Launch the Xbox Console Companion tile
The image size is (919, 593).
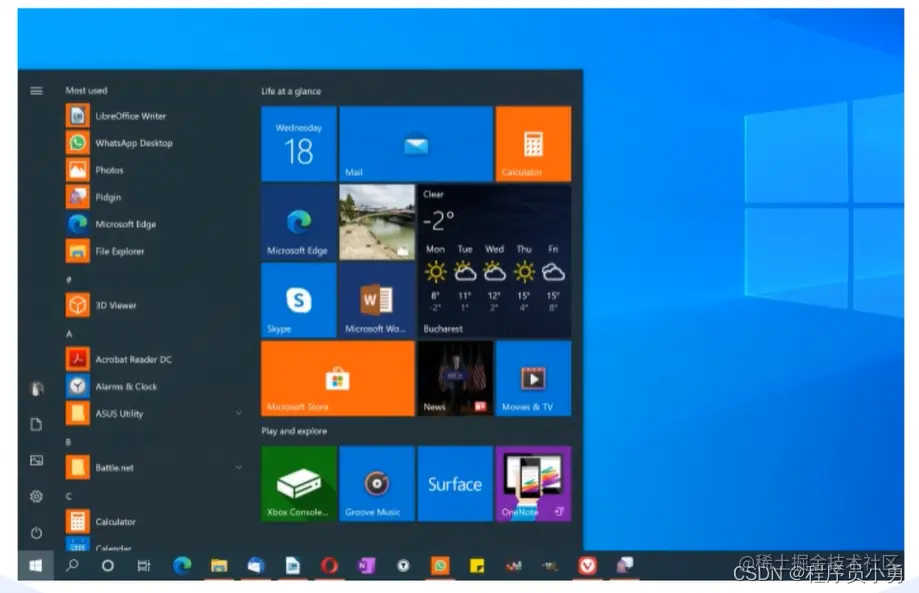299,483
